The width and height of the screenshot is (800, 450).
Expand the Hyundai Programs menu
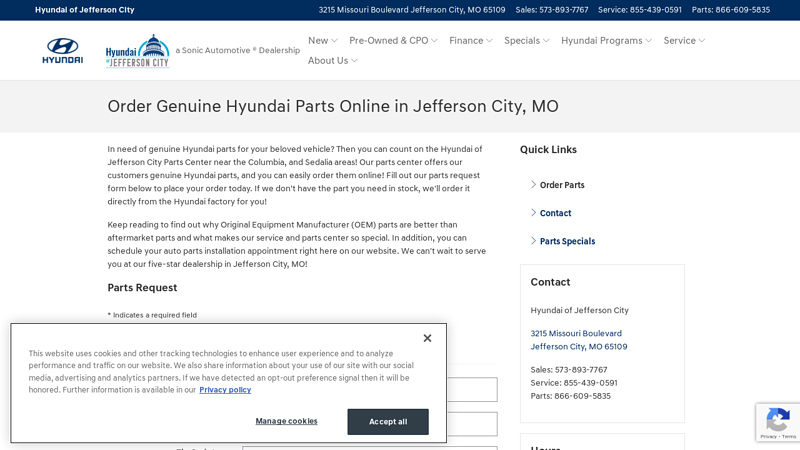607,40
